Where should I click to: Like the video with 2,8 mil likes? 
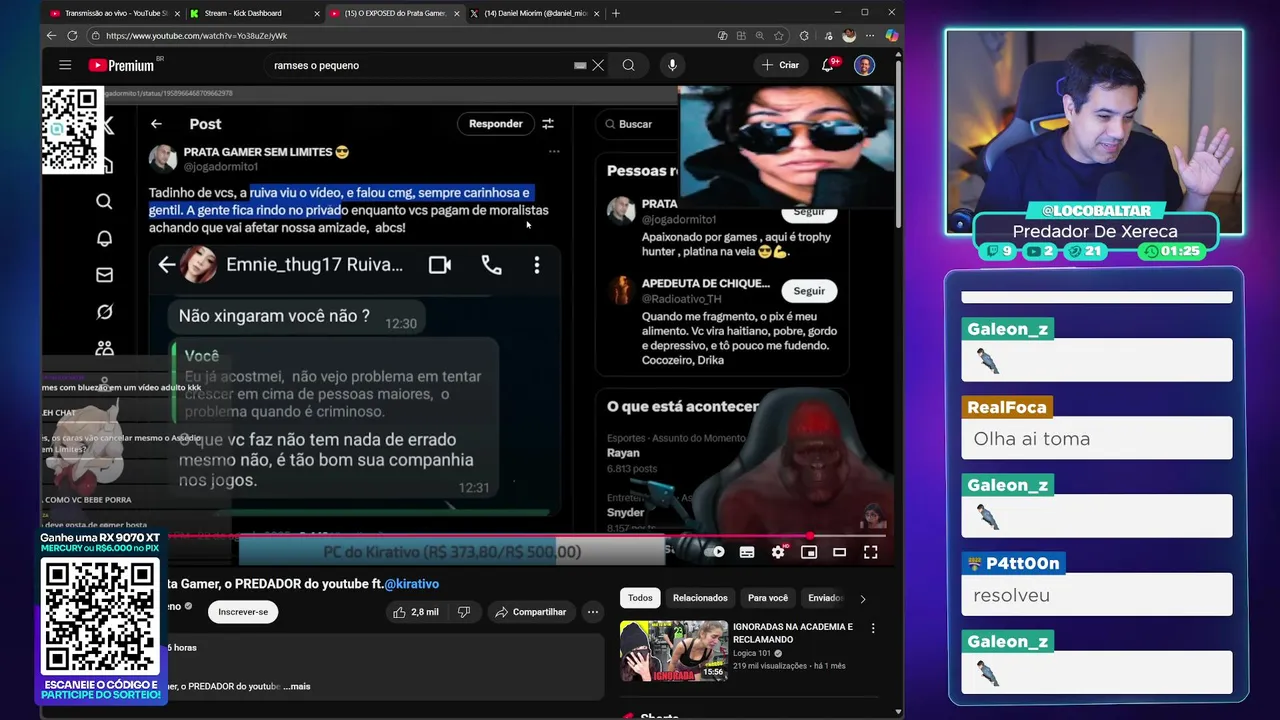point(416,612)
